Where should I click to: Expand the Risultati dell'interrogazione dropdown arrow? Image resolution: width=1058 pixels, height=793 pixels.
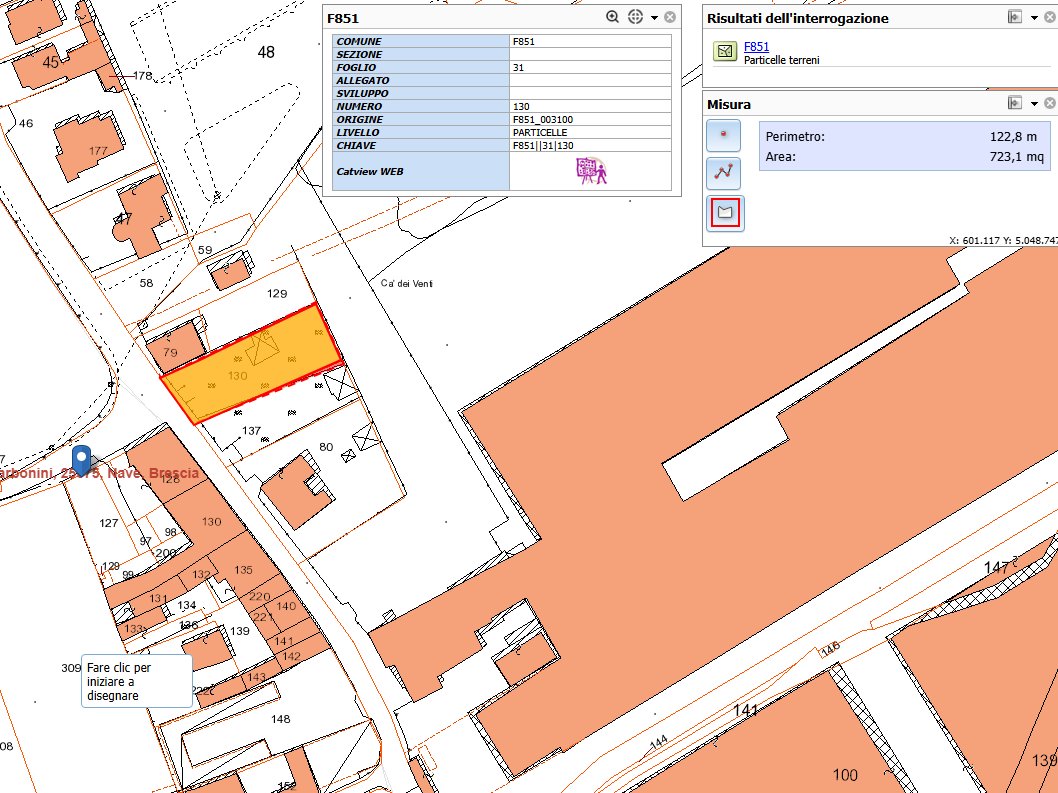point(1034,19)
